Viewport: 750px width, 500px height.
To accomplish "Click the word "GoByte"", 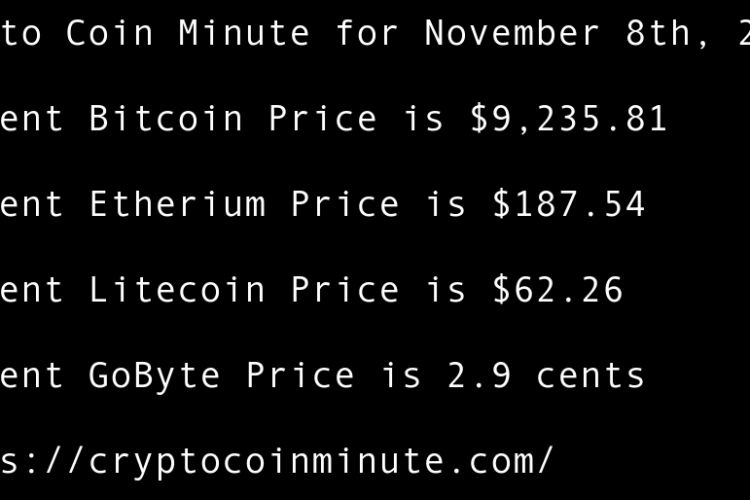I will pyautogui.click(x=155, y=376).
